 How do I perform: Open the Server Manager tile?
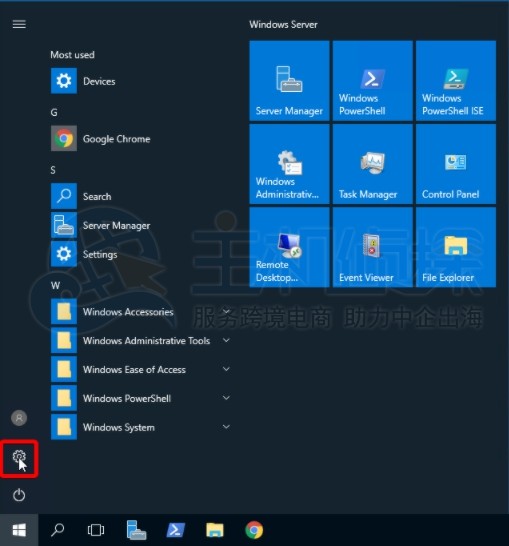[289, 81]
